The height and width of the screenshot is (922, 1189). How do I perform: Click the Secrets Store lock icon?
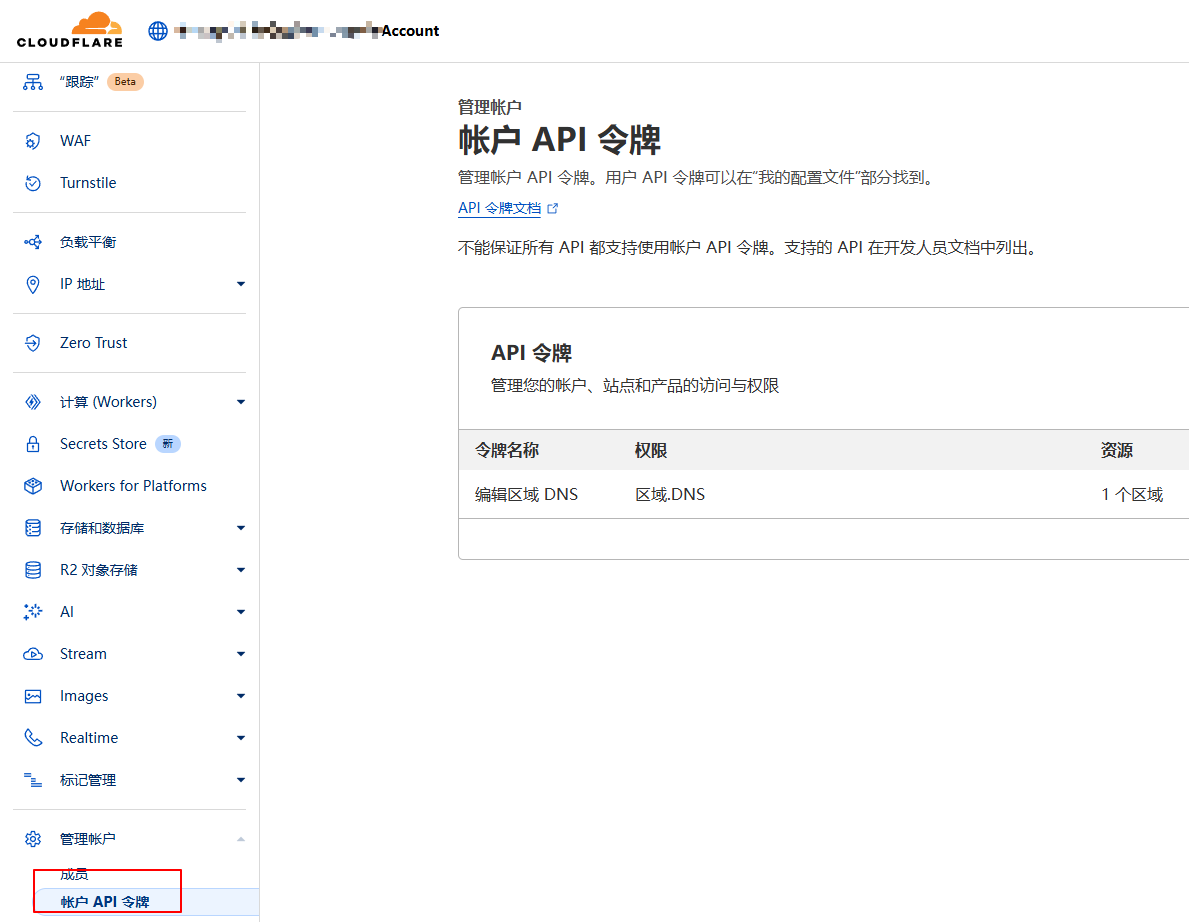33,444
